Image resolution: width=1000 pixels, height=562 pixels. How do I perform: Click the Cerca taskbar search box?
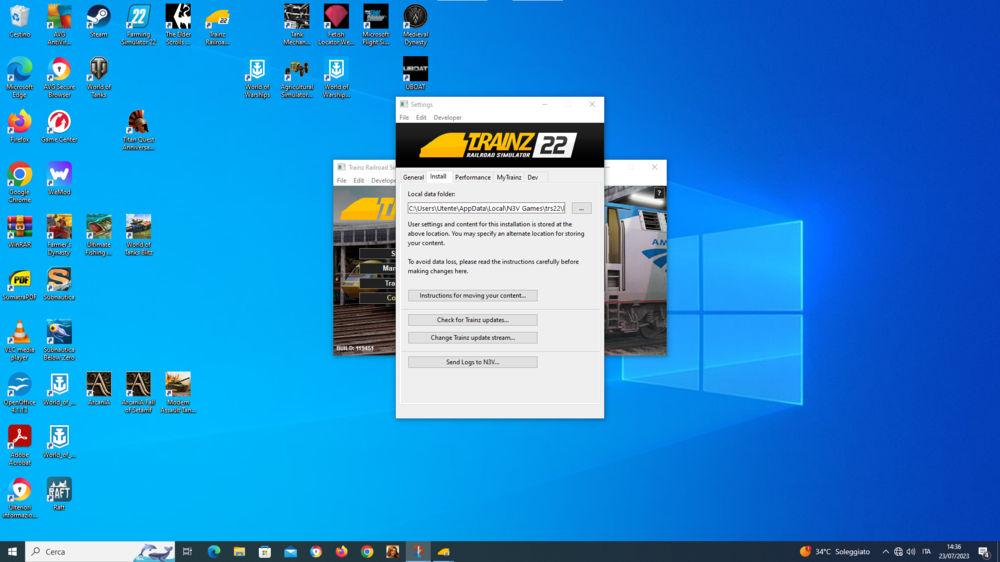100,551
